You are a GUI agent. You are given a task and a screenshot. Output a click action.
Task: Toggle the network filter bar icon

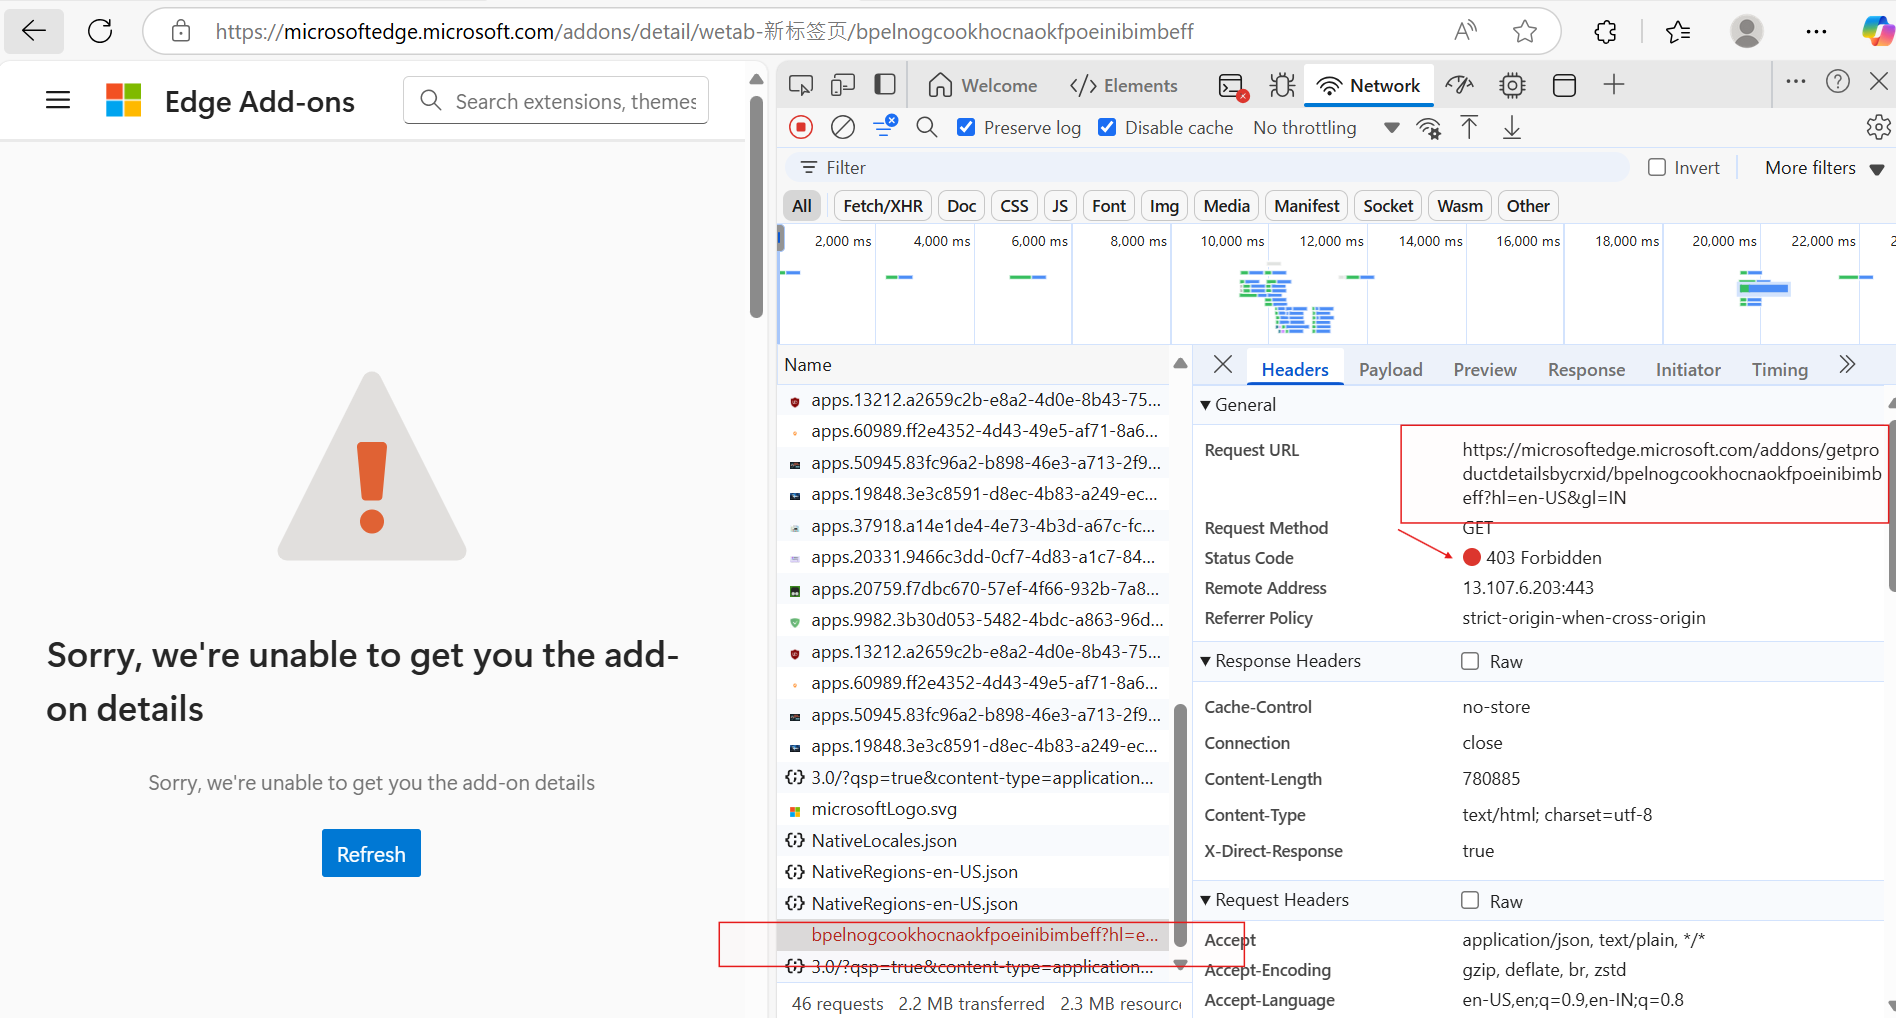pos(885,126)
